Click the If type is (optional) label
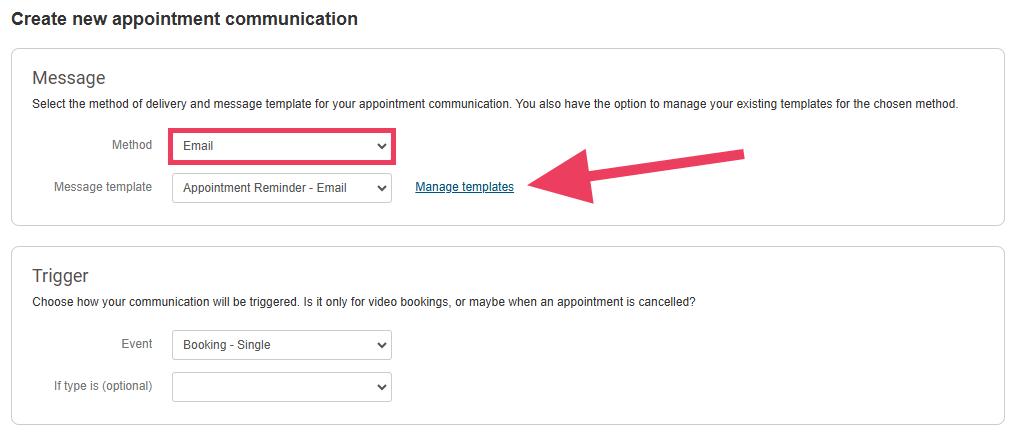1013x432 pixels. (x=103, y=386)
